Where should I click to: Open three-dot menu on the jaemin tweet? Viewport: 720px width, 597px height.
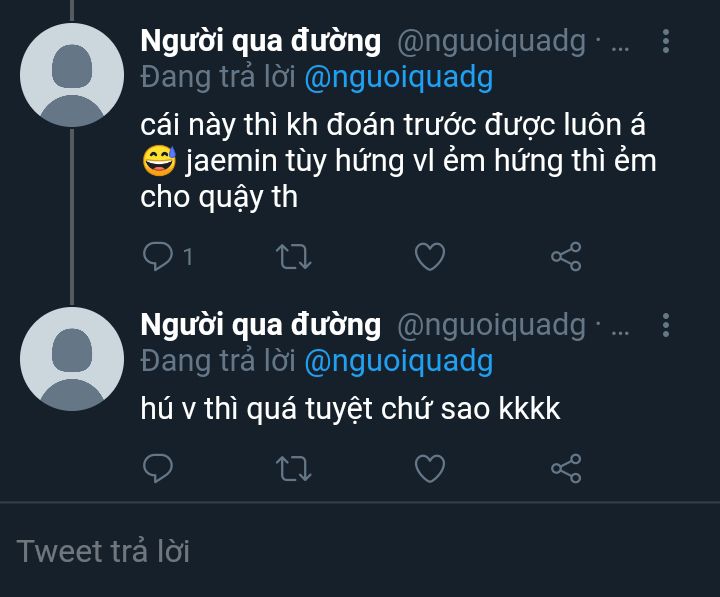click(667, 42)
